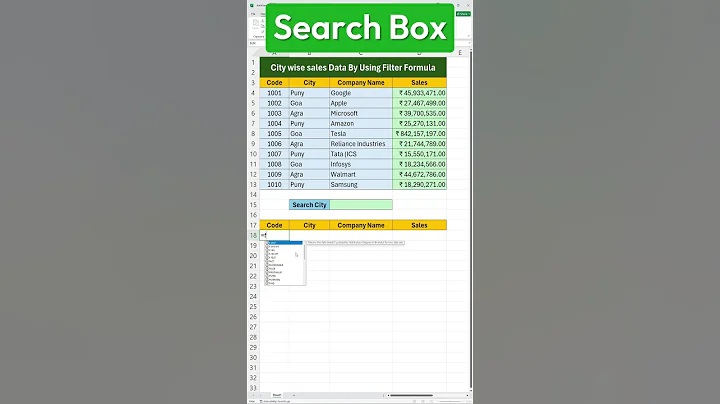Select cell with code 1010
720x404 pixels.
[275, 185]
